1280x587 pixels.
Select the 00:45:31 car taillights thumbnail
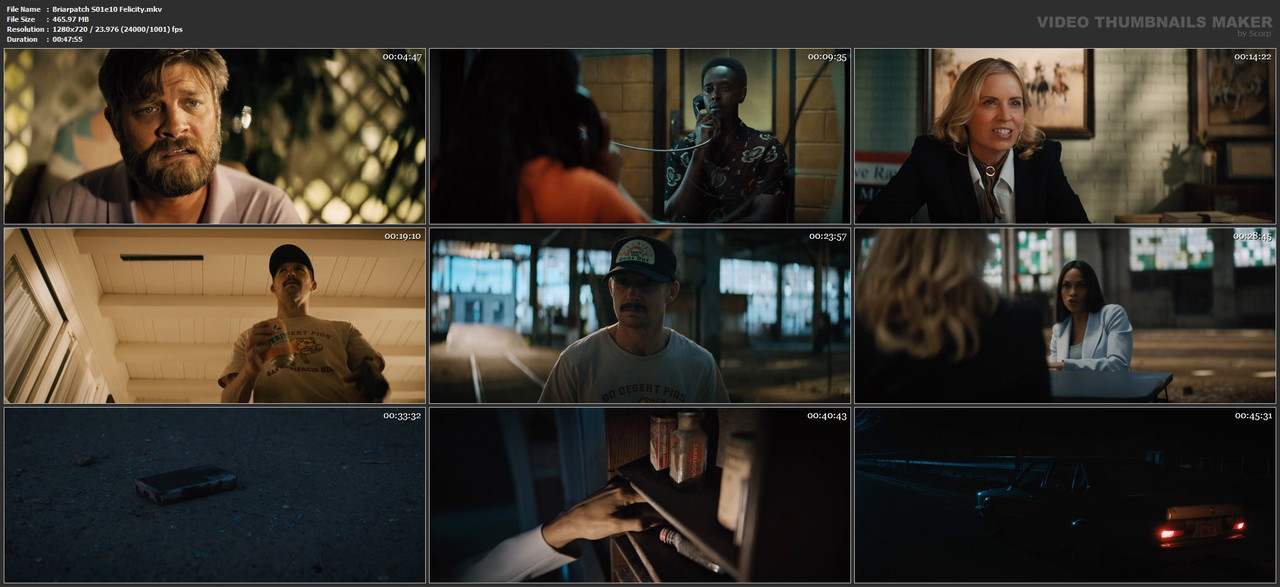tap(1065, 494)
